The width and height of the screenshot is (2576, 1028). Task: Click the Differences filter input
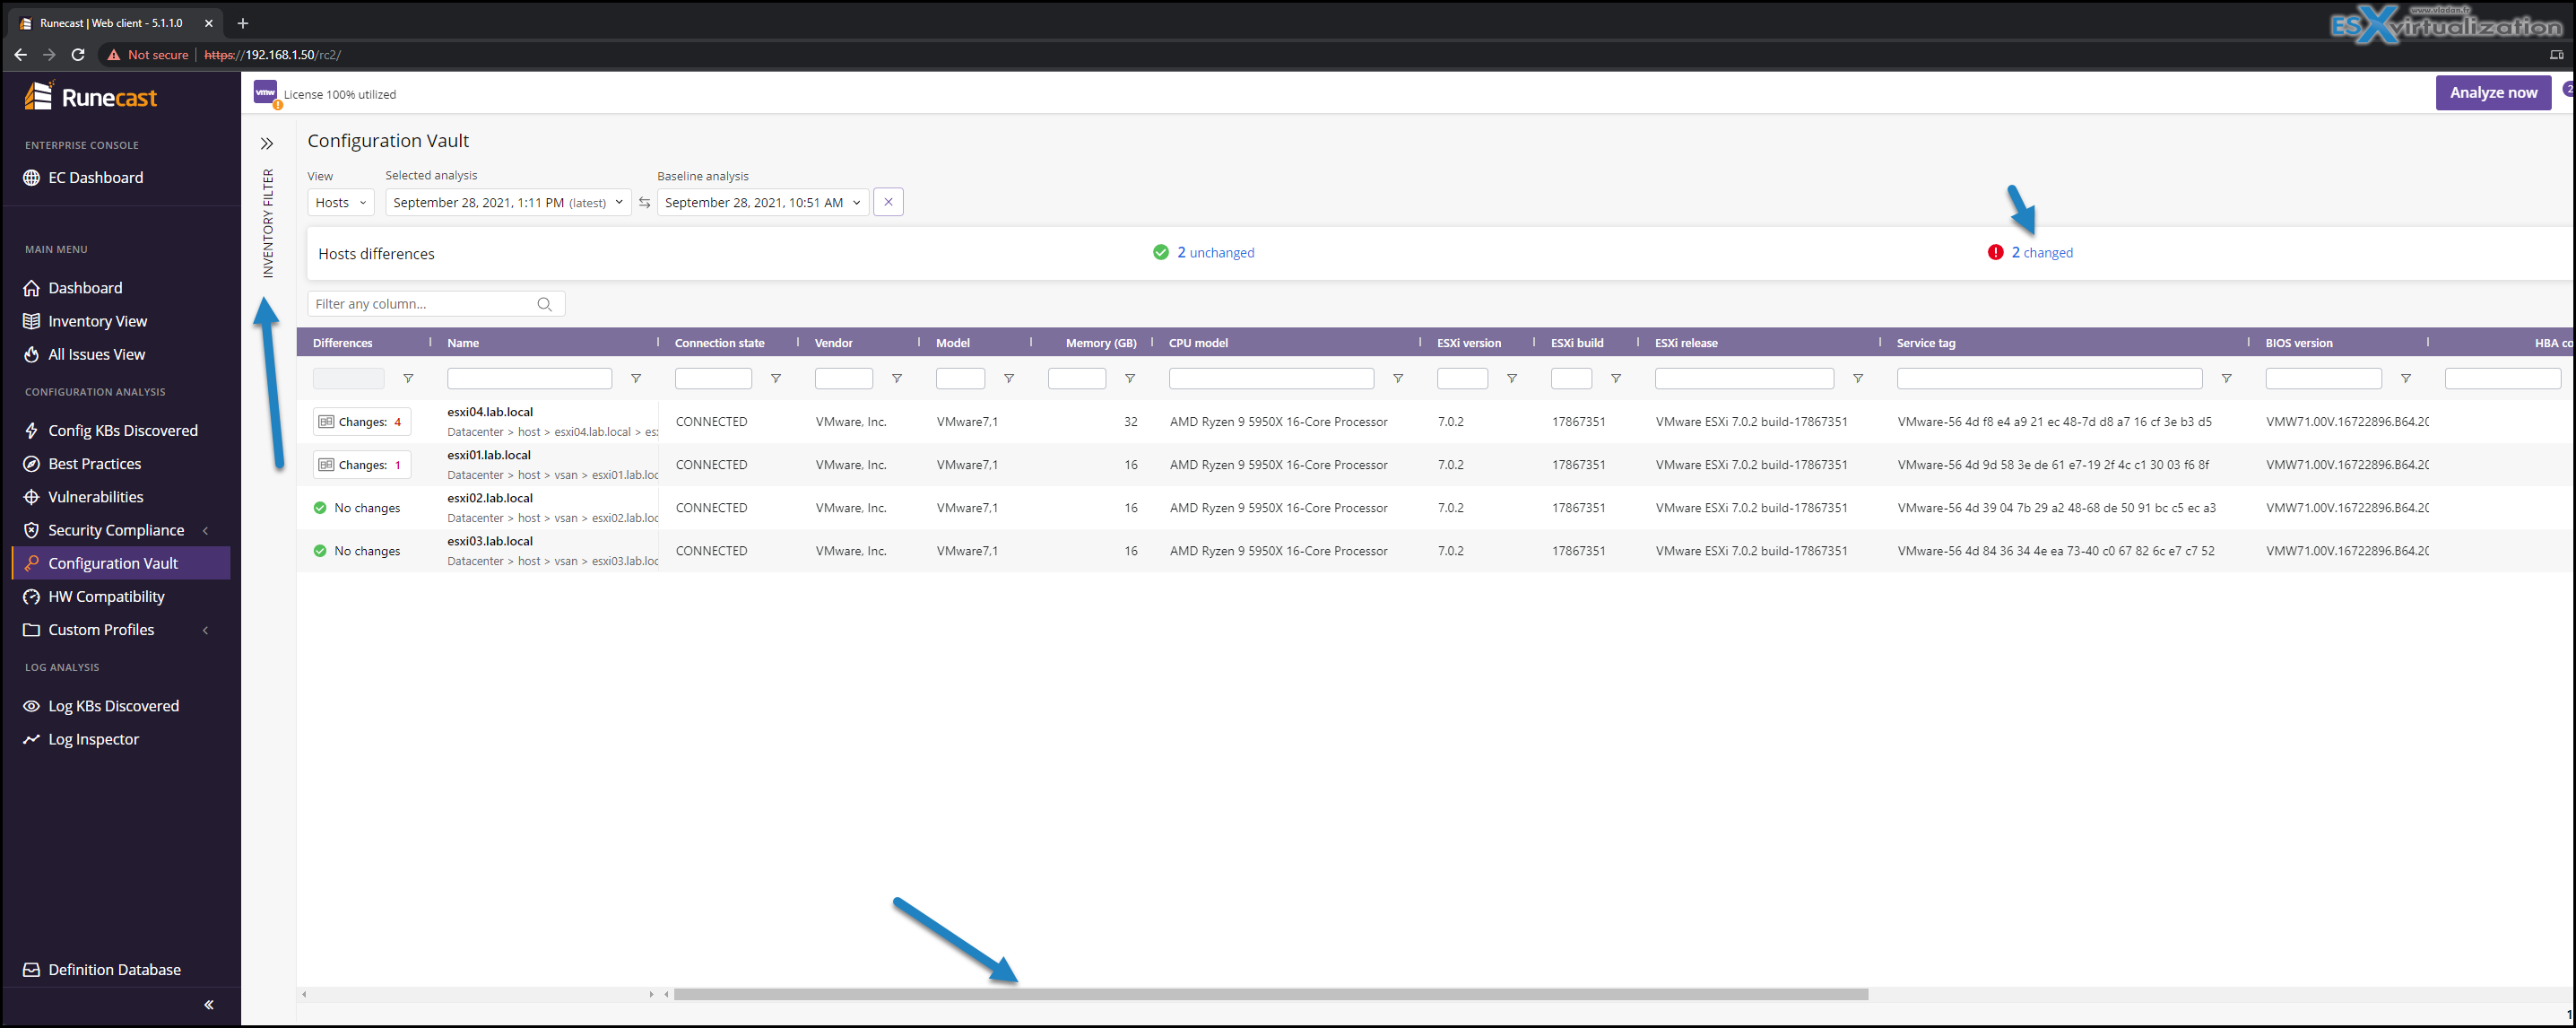348,379
